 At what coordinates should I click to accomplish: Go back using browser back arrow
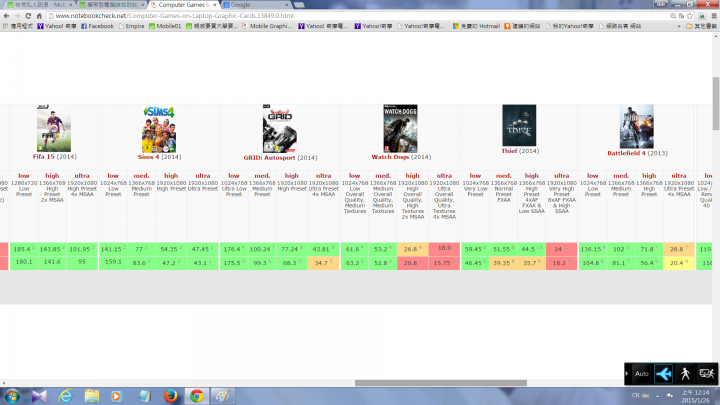click(x=6, y=16)
